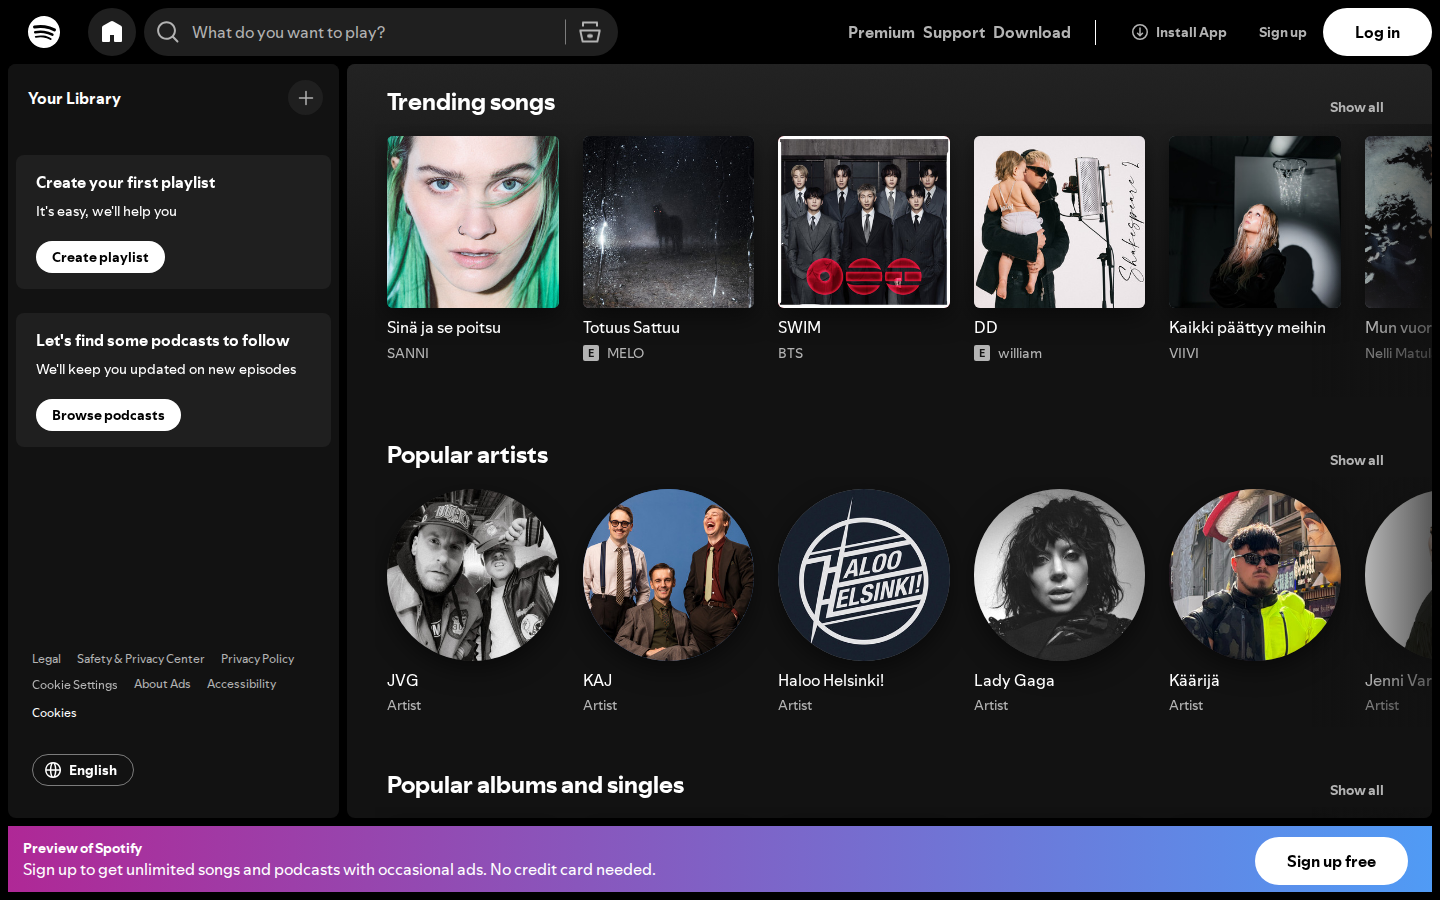Show all Trending songs
This screenshot has height=900, width=1440.
click(1357, 107)
